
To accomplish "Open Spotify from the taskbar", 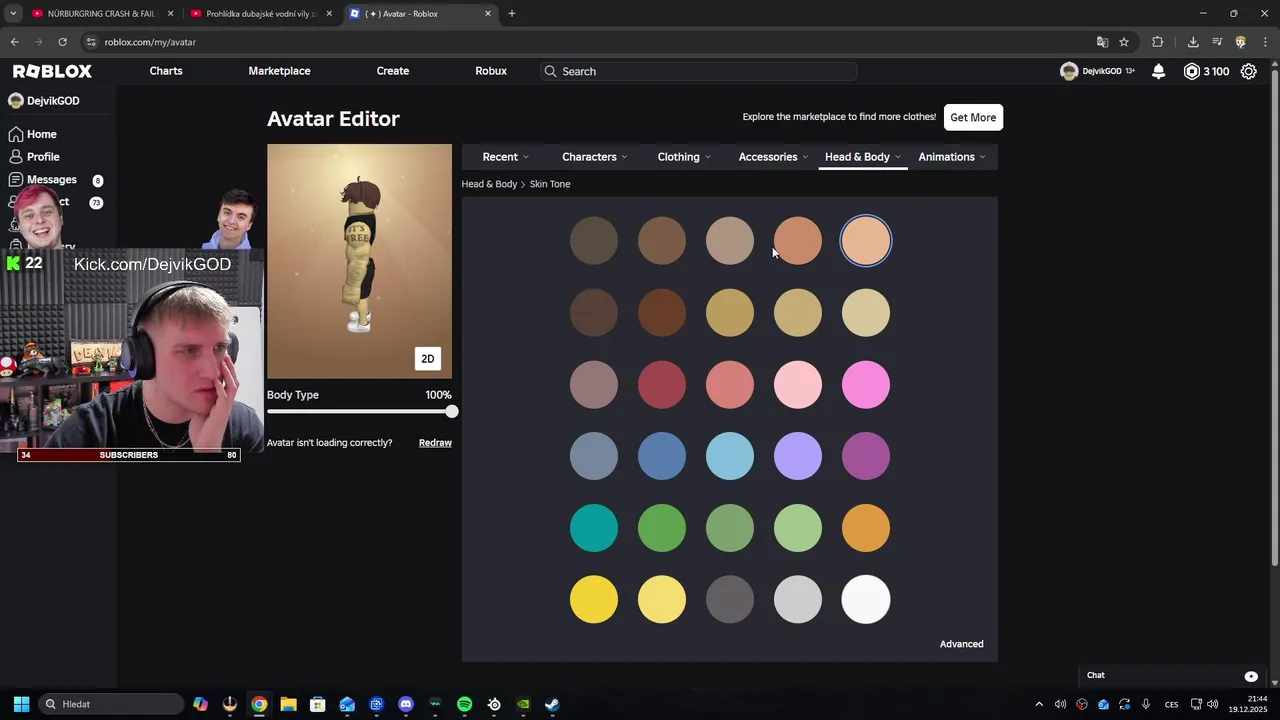I will (x=464, y=704).
